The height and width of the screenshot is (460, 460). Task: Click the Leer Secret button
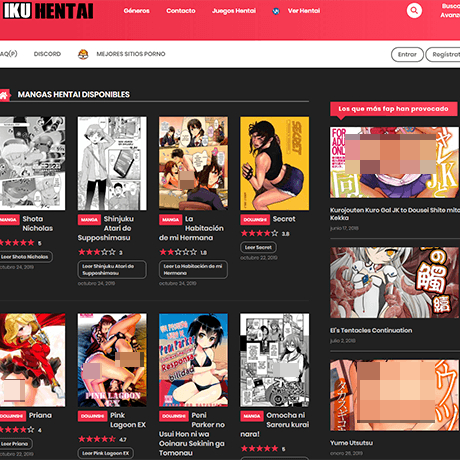(258, 247)
